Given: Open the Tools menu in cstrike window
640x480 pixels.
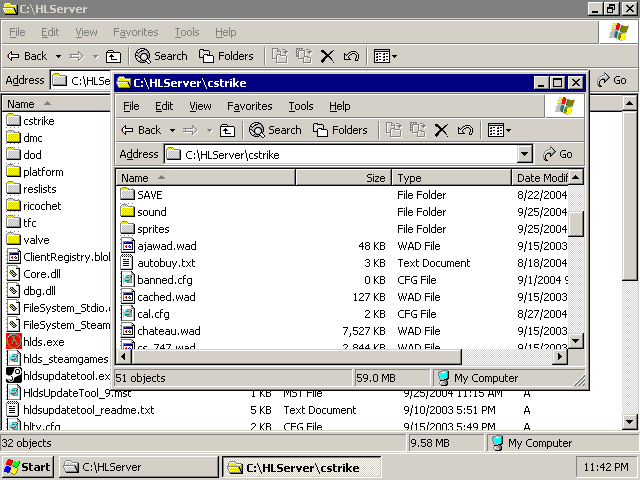Looking at the screenshot, I should click(x=300, y=106).
